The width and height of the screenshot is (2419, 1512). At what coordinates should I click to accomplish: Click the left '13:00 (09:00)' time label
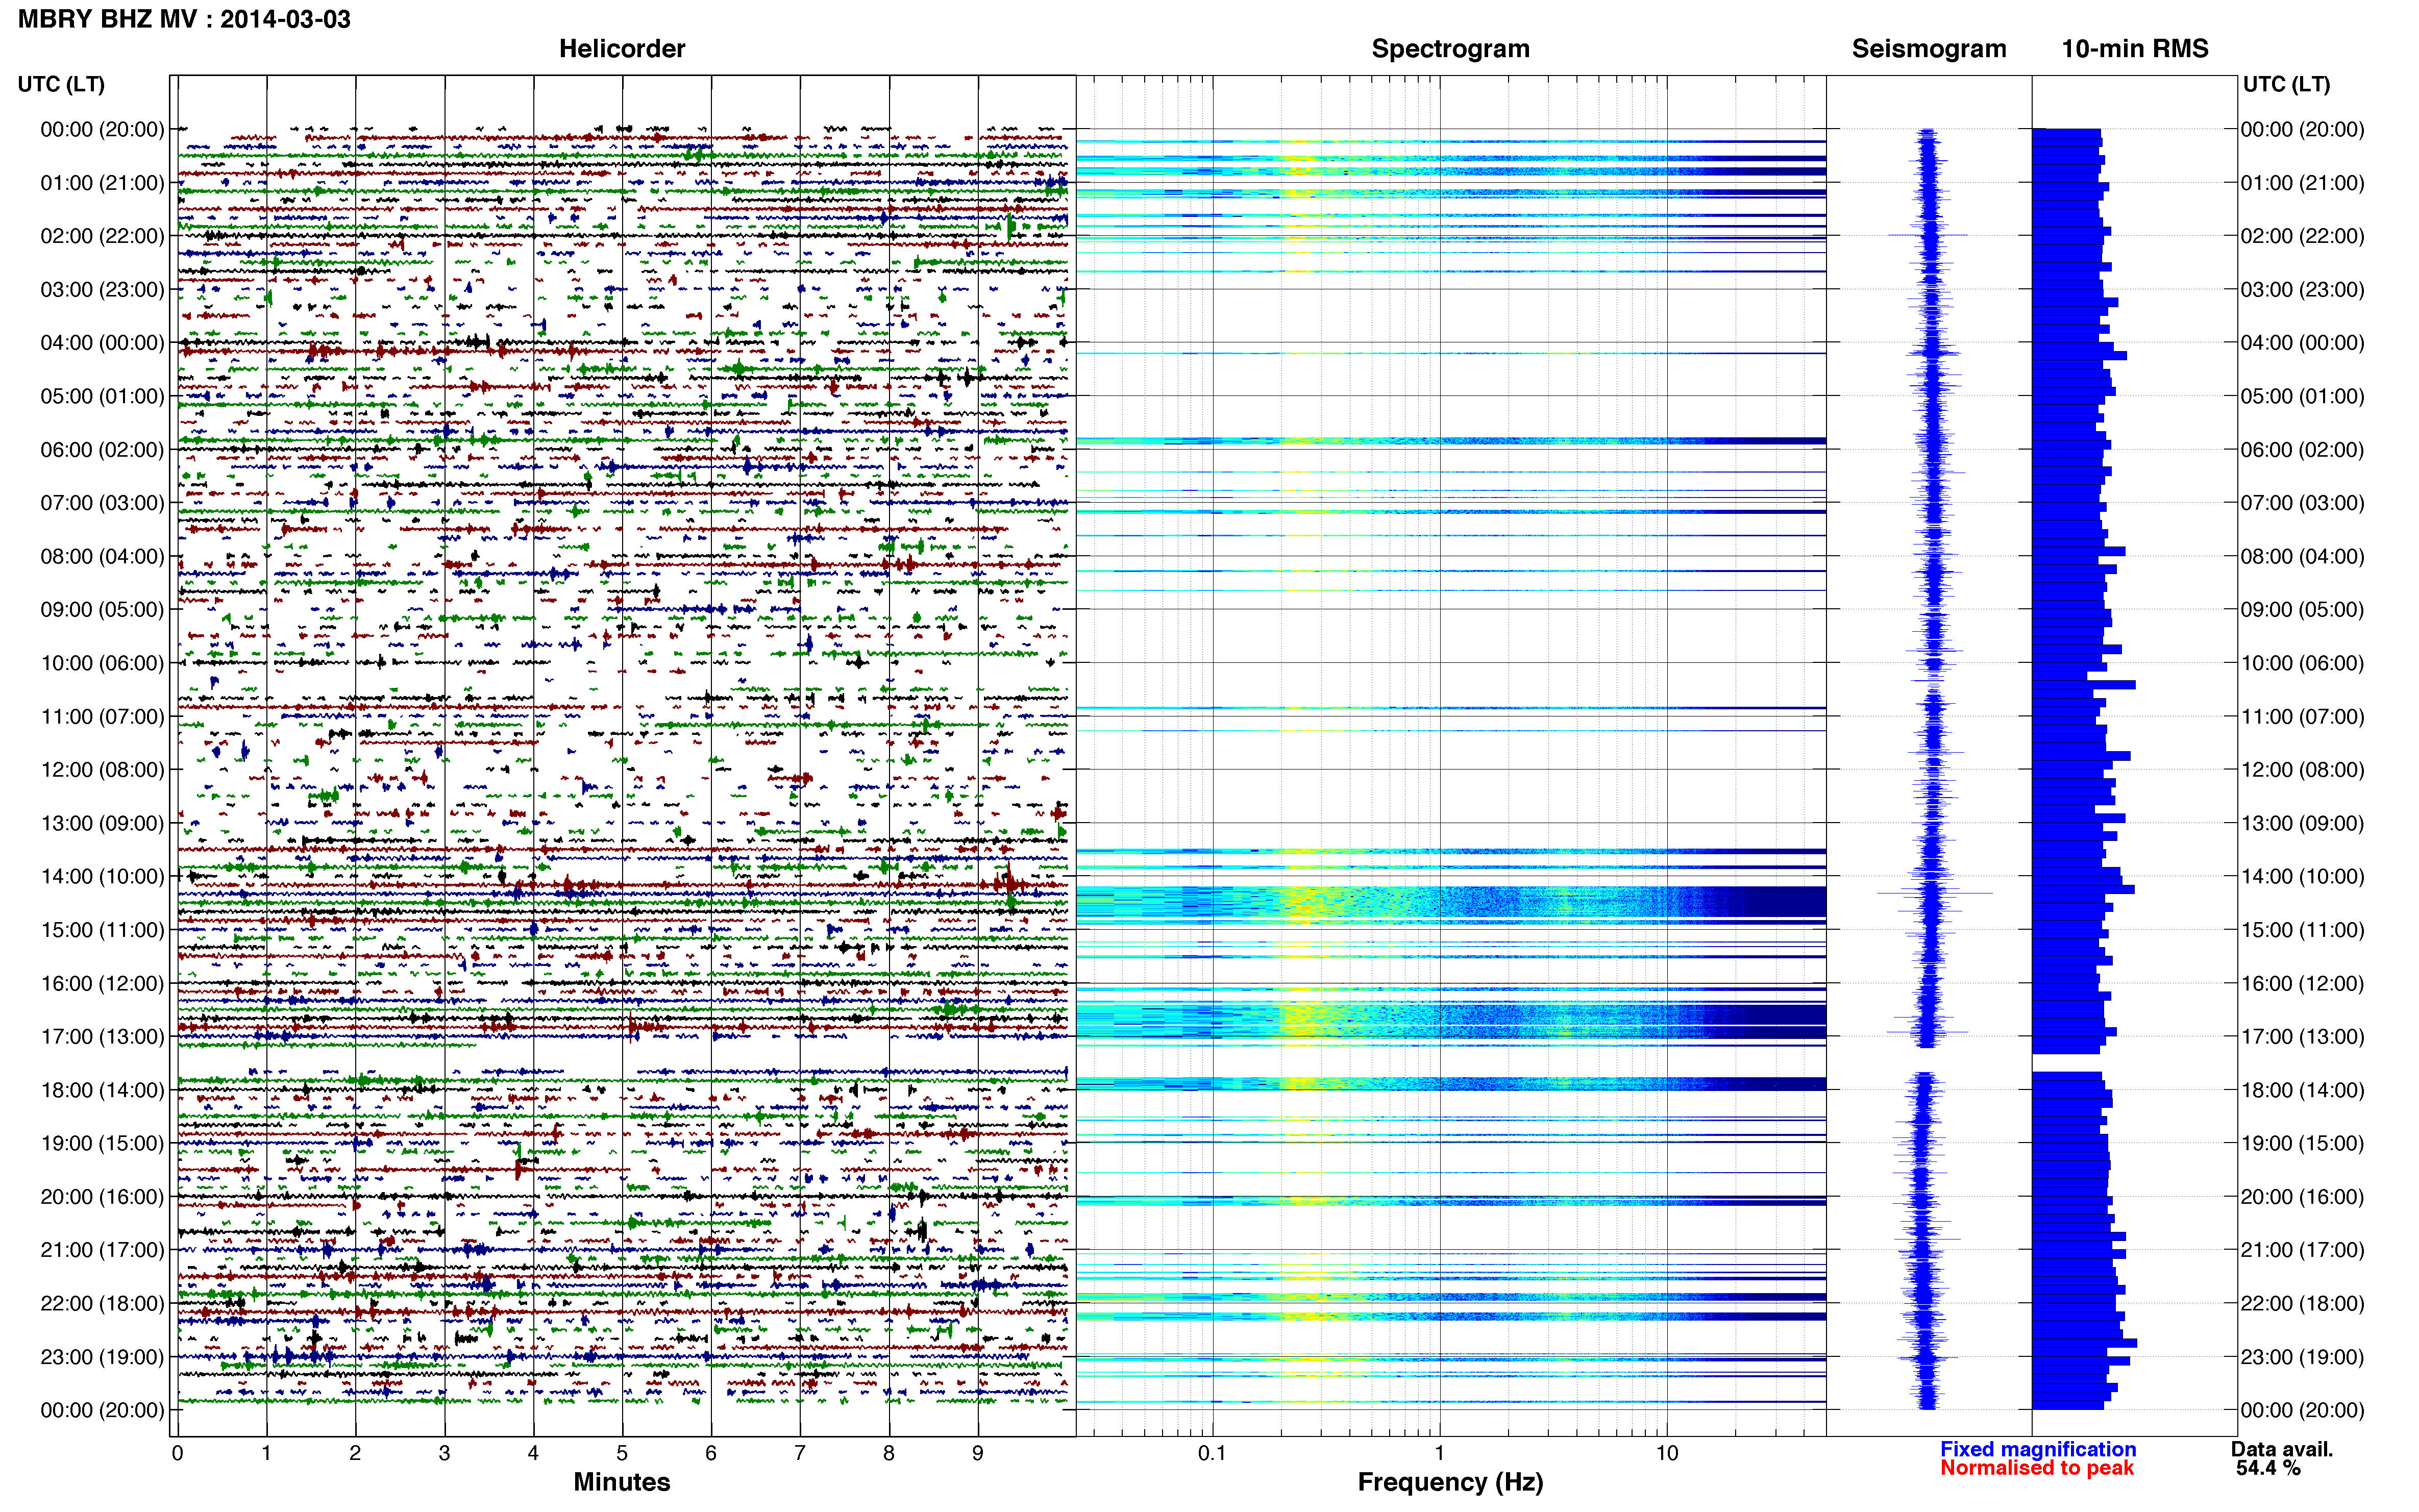coord(102,823)
